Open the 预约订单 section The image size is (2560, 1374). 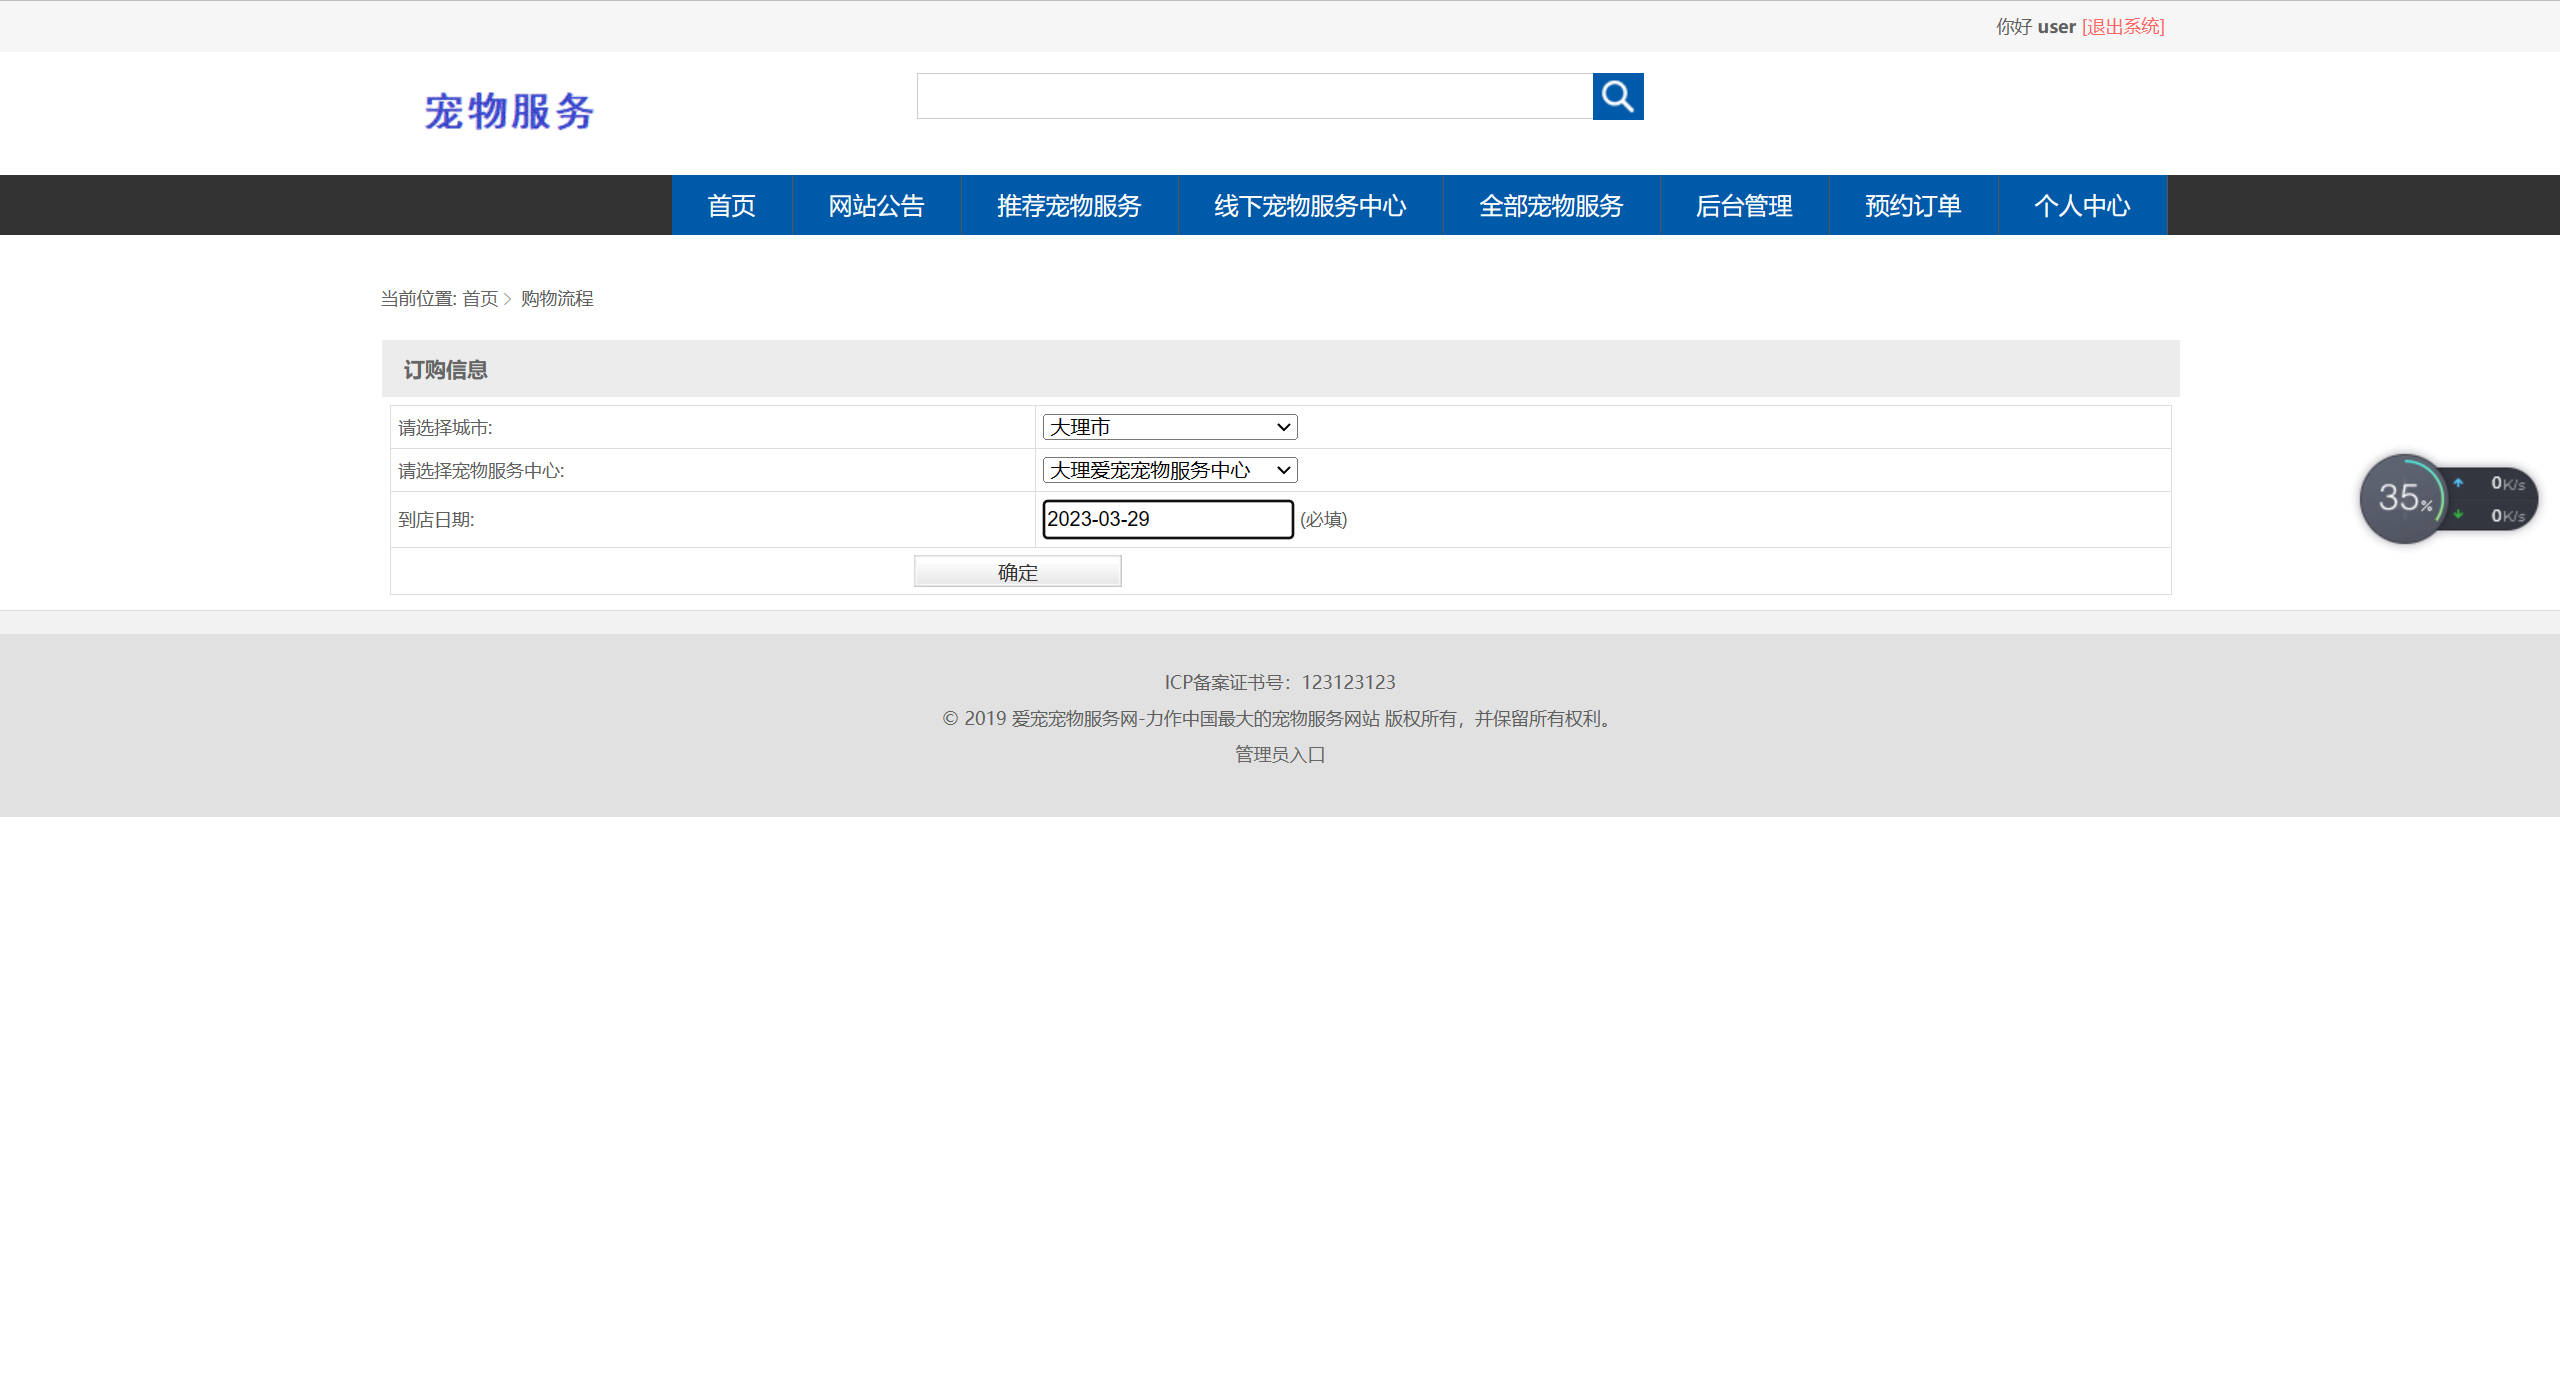tap(1912, 205)
